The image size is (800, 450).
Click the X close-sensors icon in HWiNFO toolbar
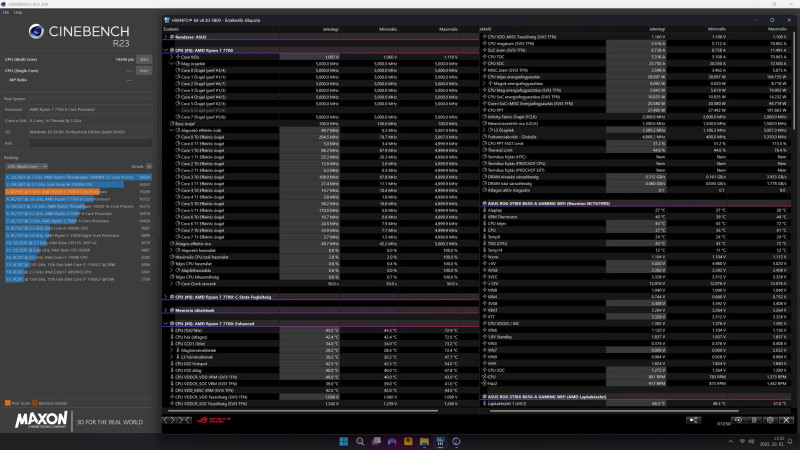pyautogui.click(x=786, y=420)
